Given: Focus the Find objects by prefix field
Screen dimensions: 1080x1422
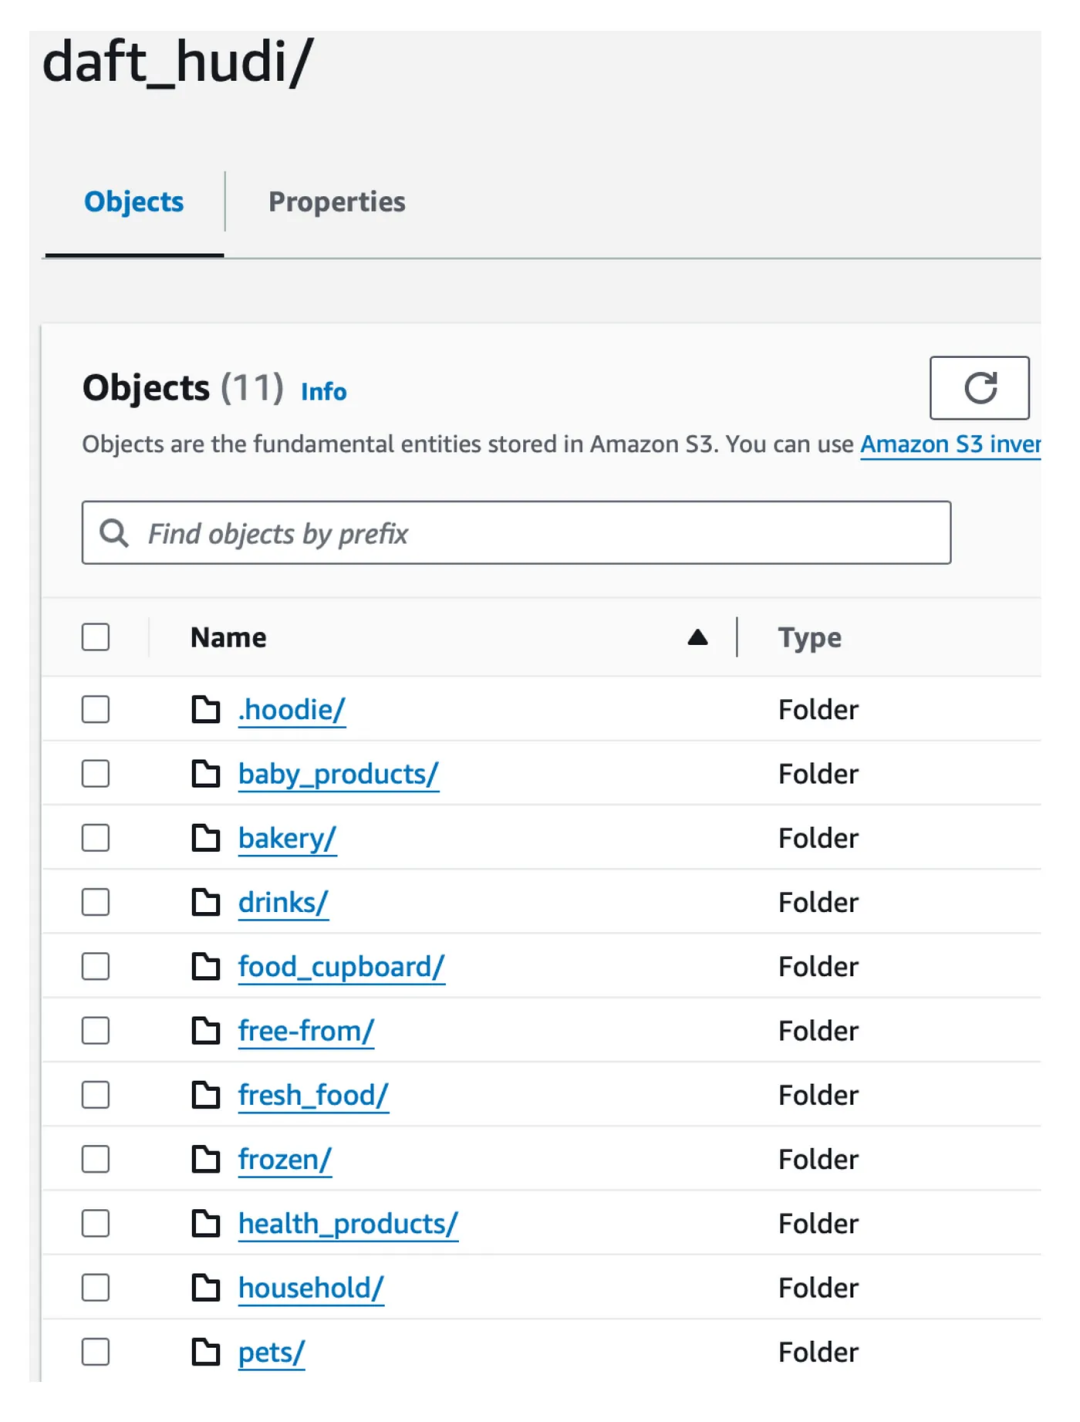Looking at the screenshot, I should click(x=540, y=533).
